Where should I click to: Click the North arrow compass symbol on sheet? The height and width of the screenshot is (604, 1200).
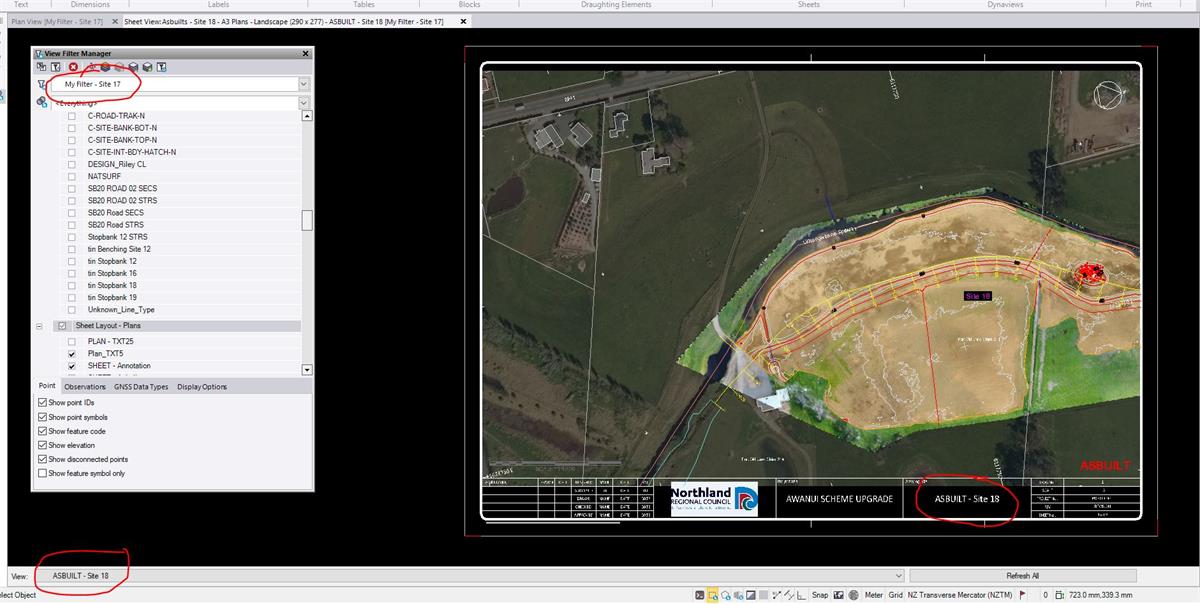pos(1110,95)
